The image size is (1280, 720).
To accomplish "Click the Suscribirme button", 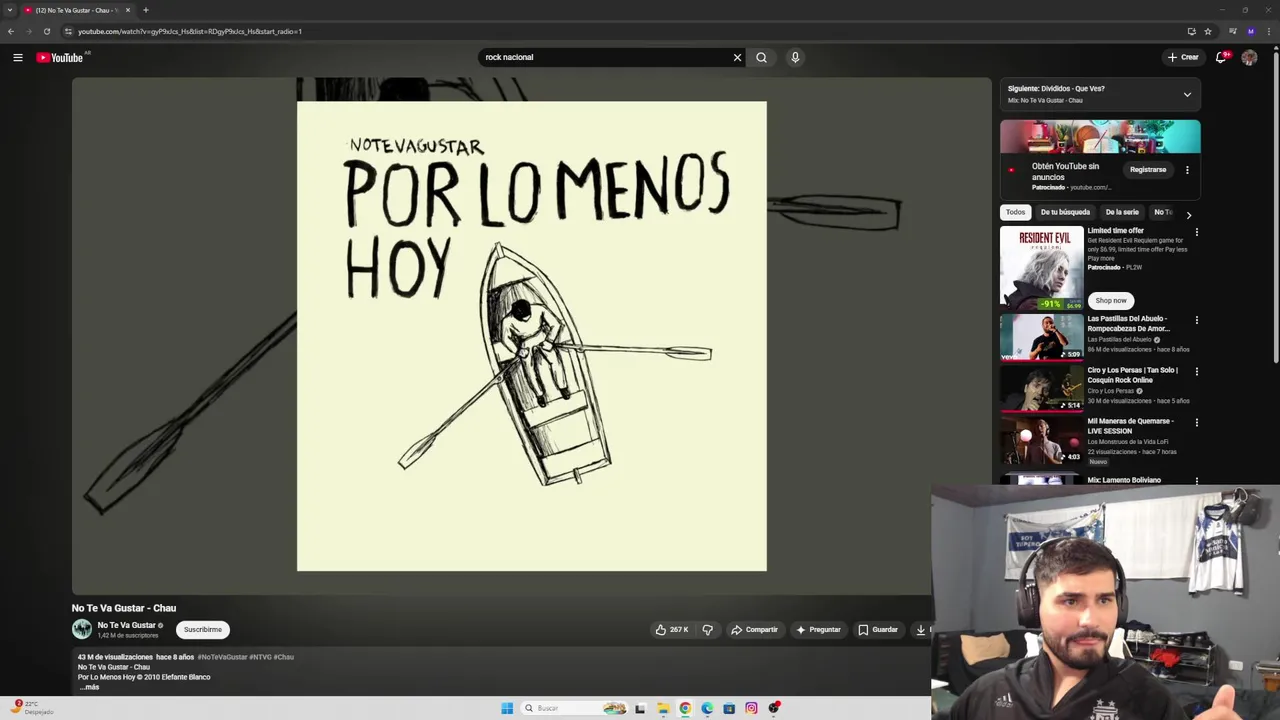I will [203, 629].
